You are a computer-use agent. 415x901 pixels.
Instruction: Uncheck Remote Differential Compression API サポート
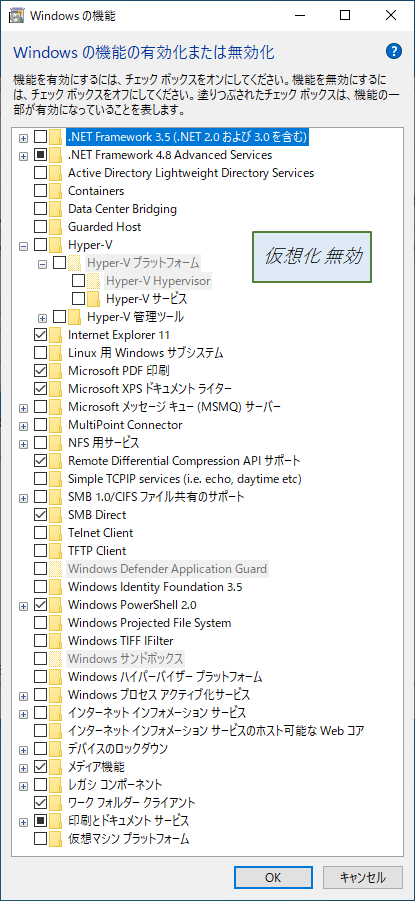click(x=40, y=461)
